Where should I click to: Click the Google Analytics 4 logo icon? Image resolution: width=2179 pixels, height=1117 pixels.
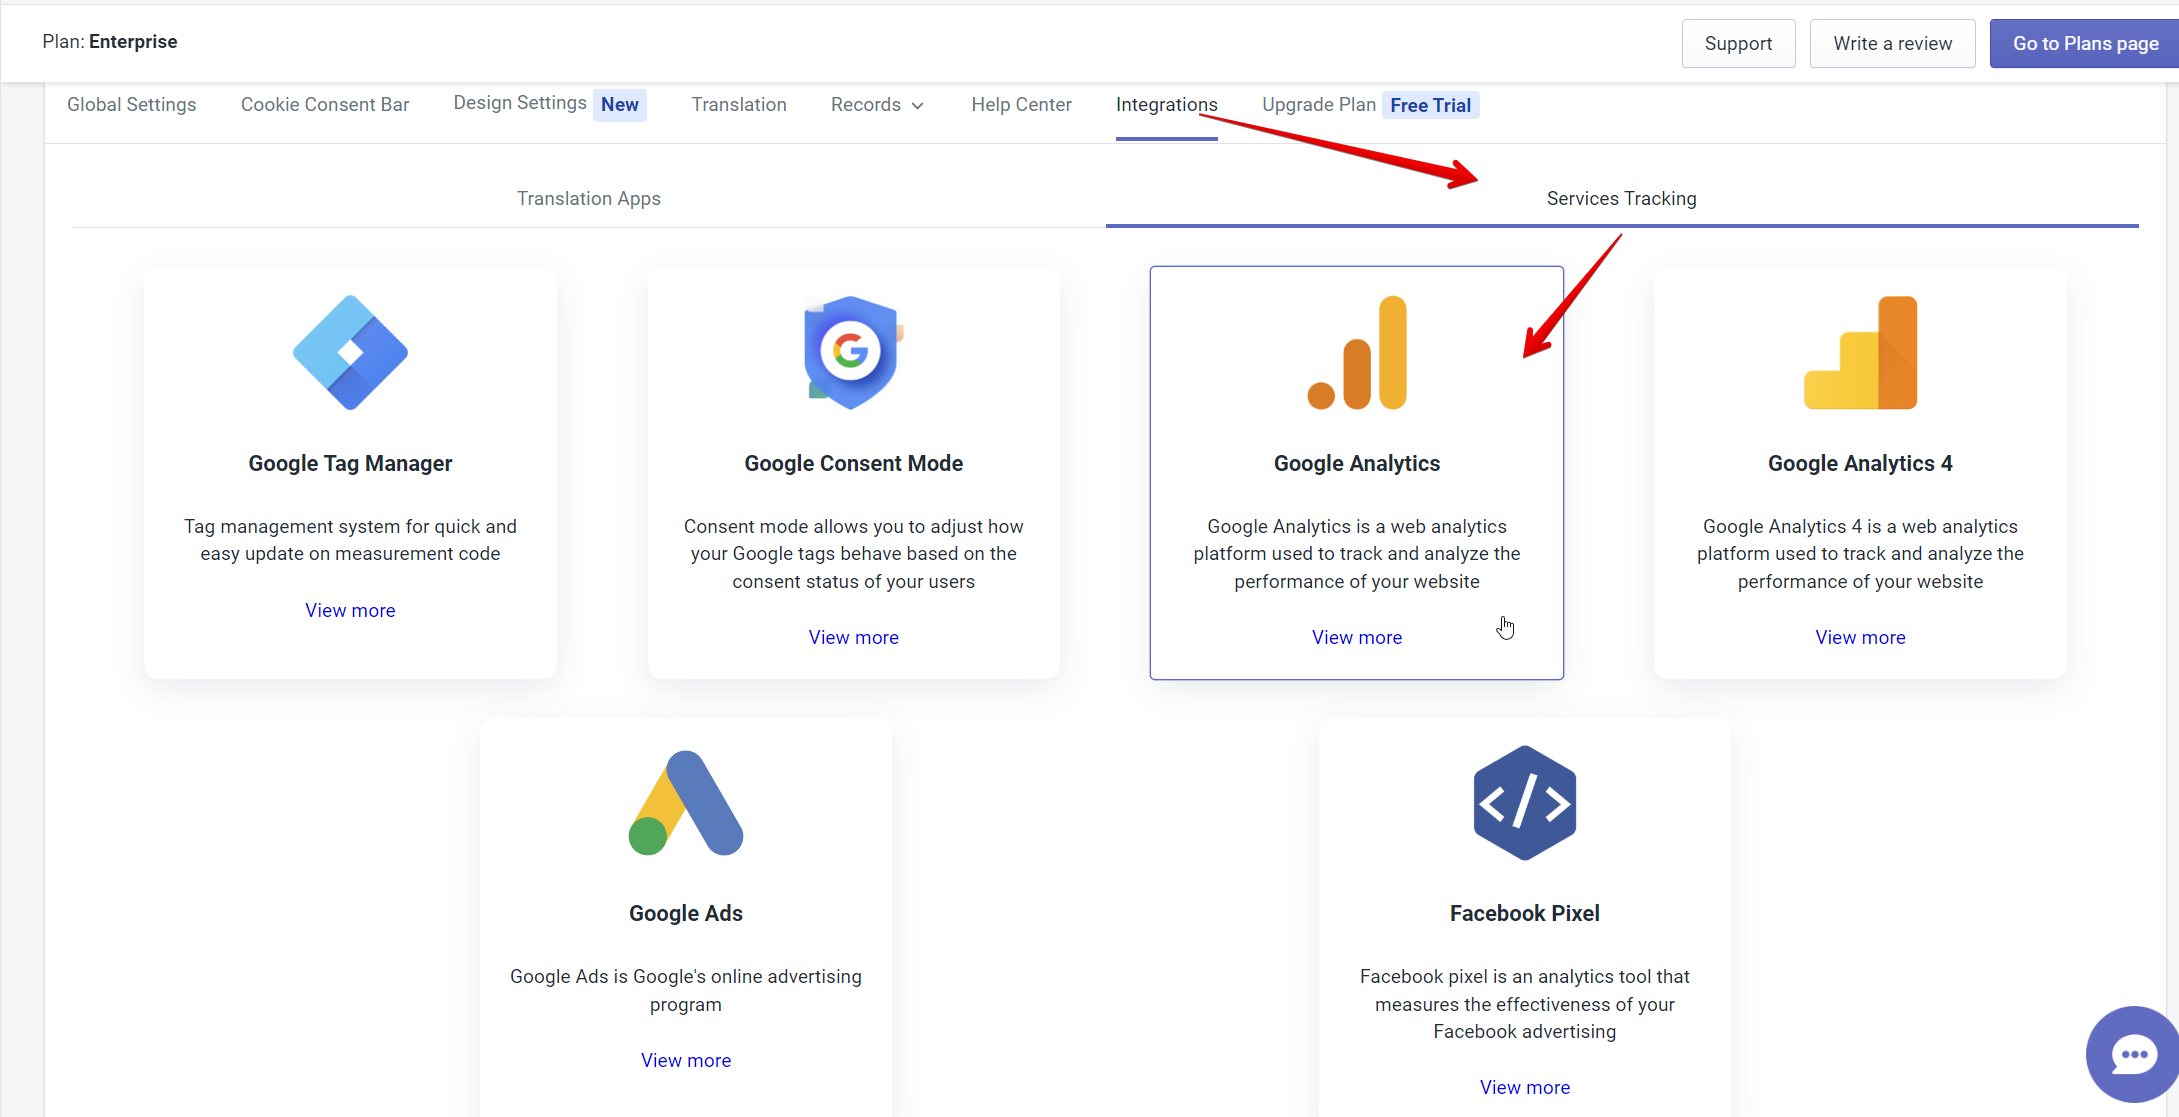pyautogui.click(x=1860, y=352)
